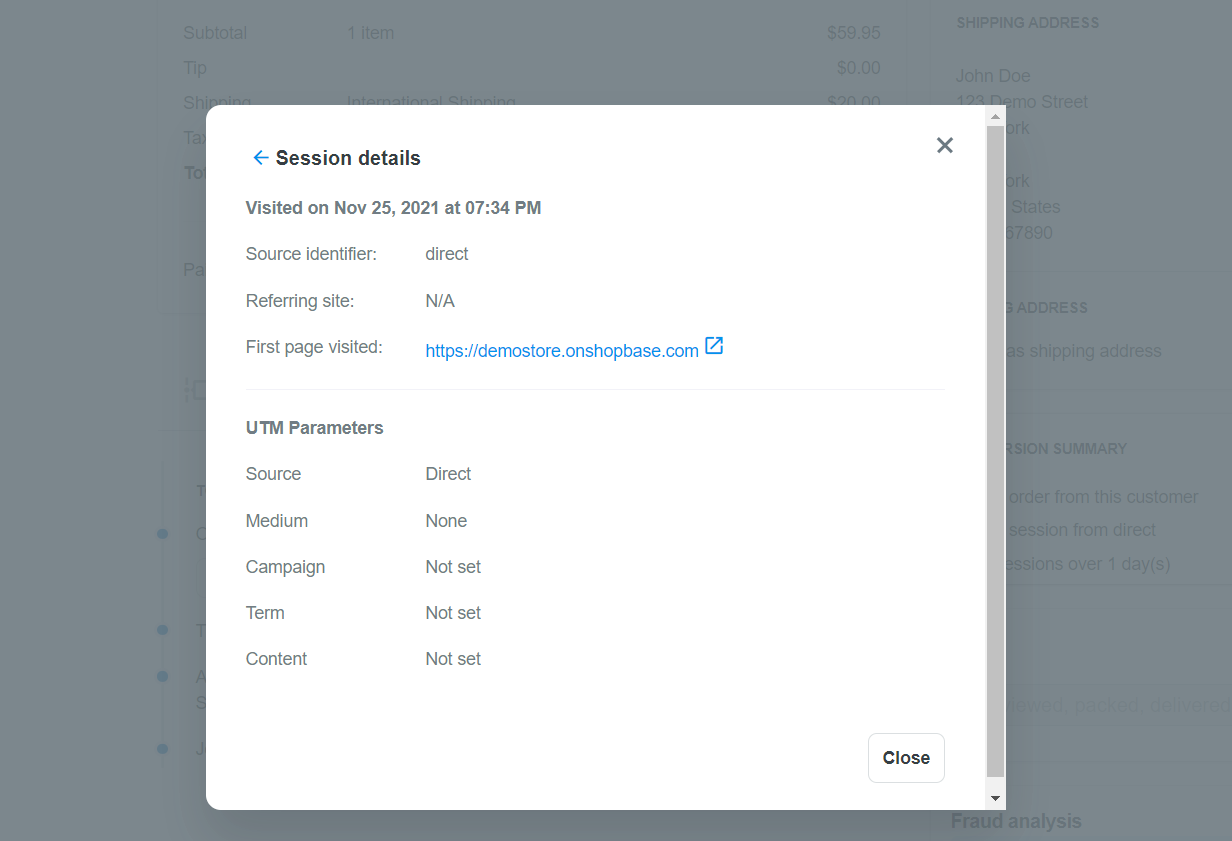
Task: Click the external link icon after the URL
Action: 714,346
